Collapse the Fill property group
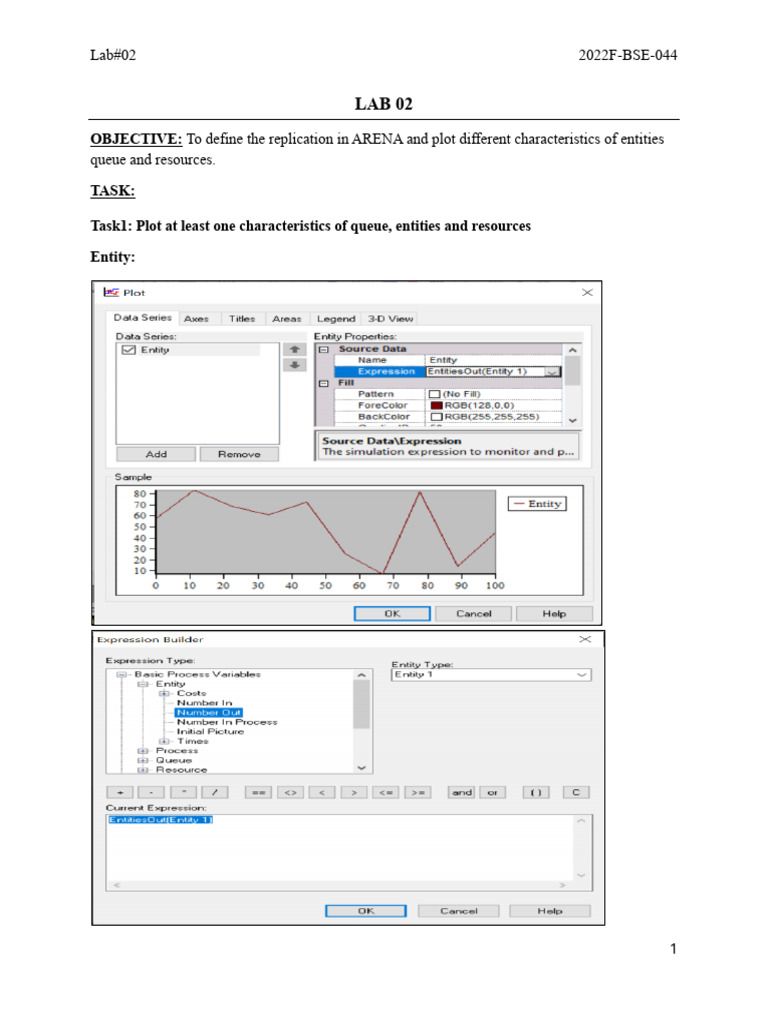768x1024 pixels. [x=323, y=383]
